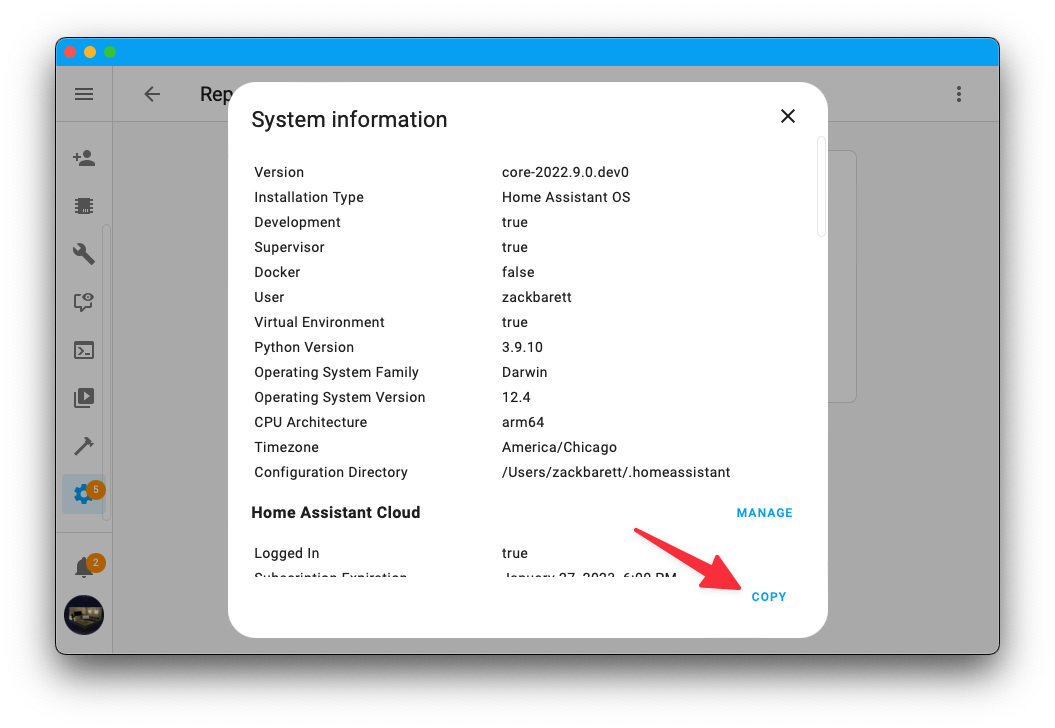Click the back arrow in header
Image resolution: width=1055 pixels, height=728 pixels.
tap(152, 94)
